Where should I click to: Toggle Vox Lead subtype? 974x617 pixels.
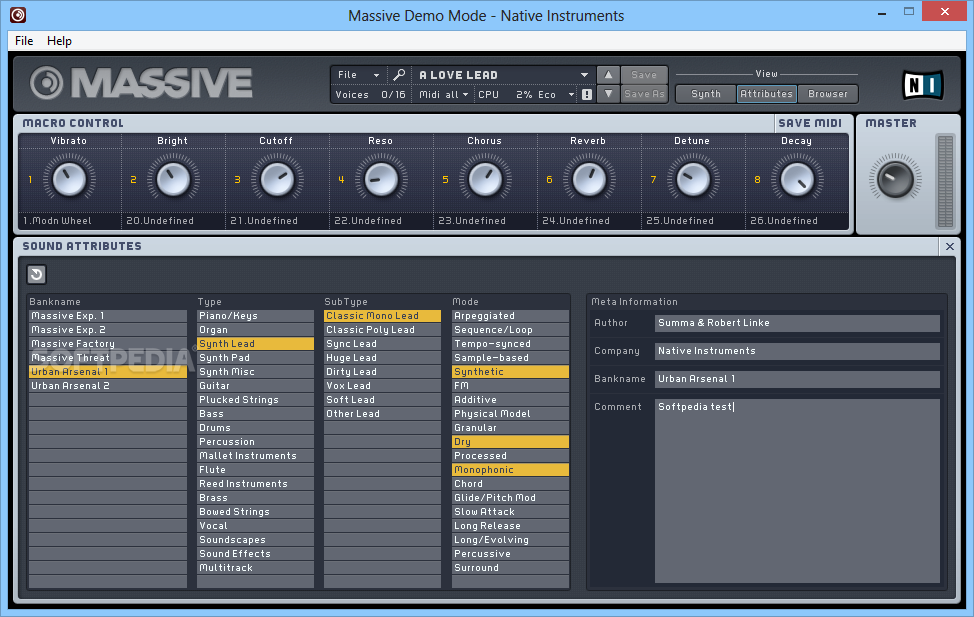coord(383,386)
